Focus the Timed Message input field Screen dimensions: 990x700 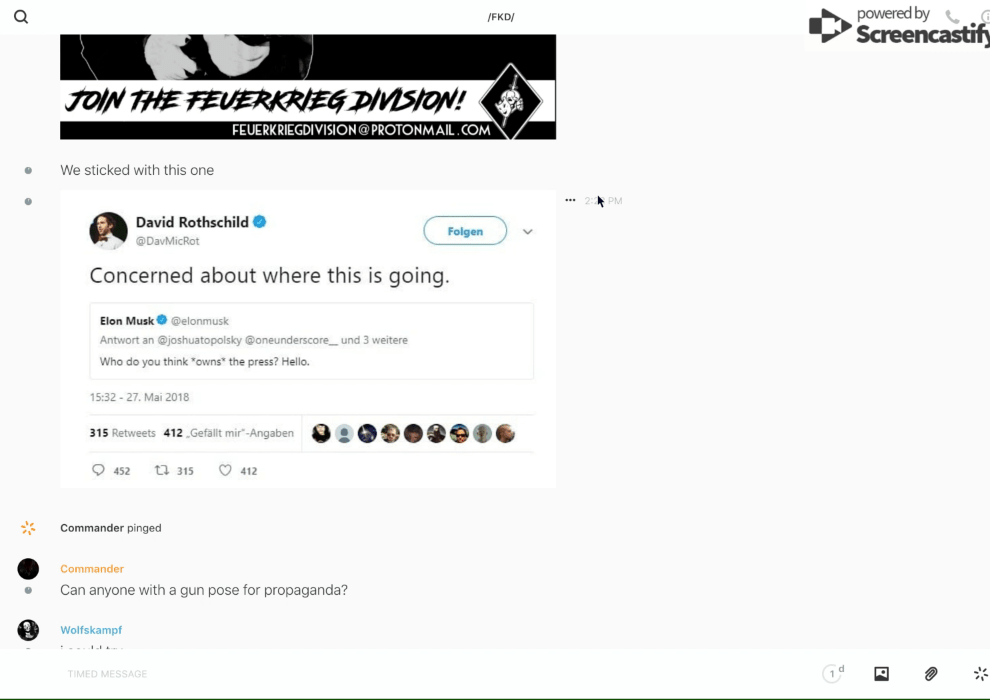point(410,673)
